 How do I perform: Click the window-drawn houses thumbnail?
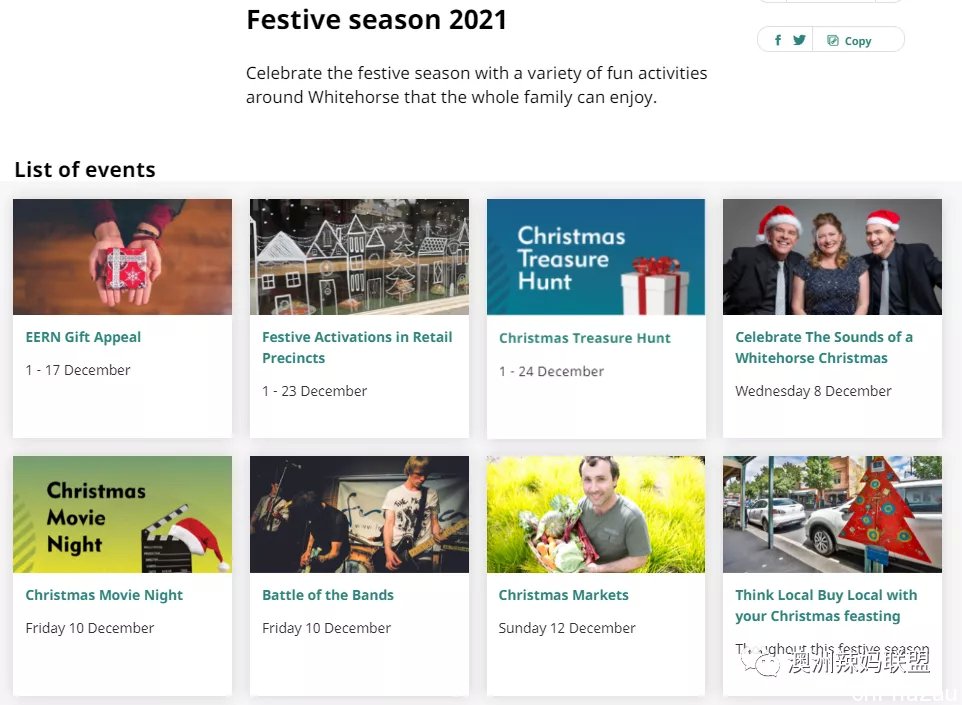(359, 256)
